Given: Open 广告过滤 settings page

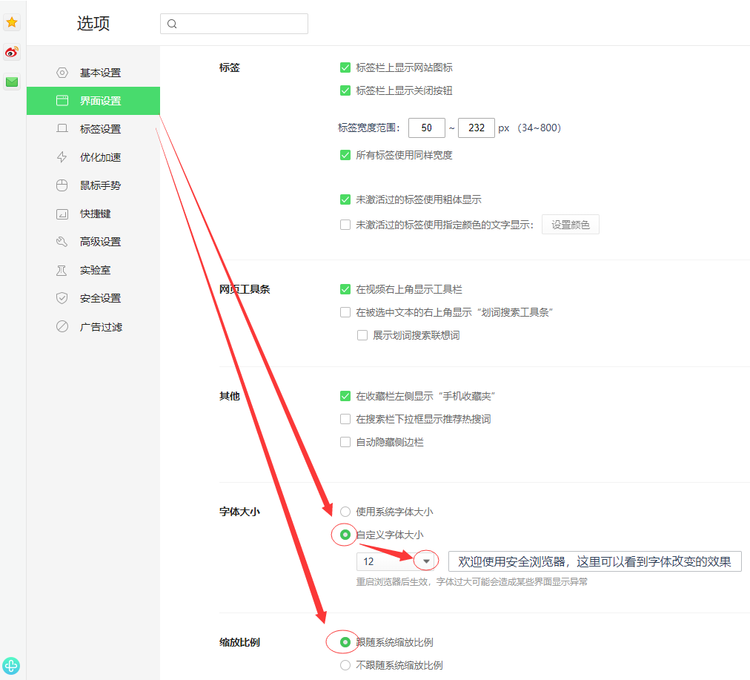Looking at the screenshot, I should 100,327.
